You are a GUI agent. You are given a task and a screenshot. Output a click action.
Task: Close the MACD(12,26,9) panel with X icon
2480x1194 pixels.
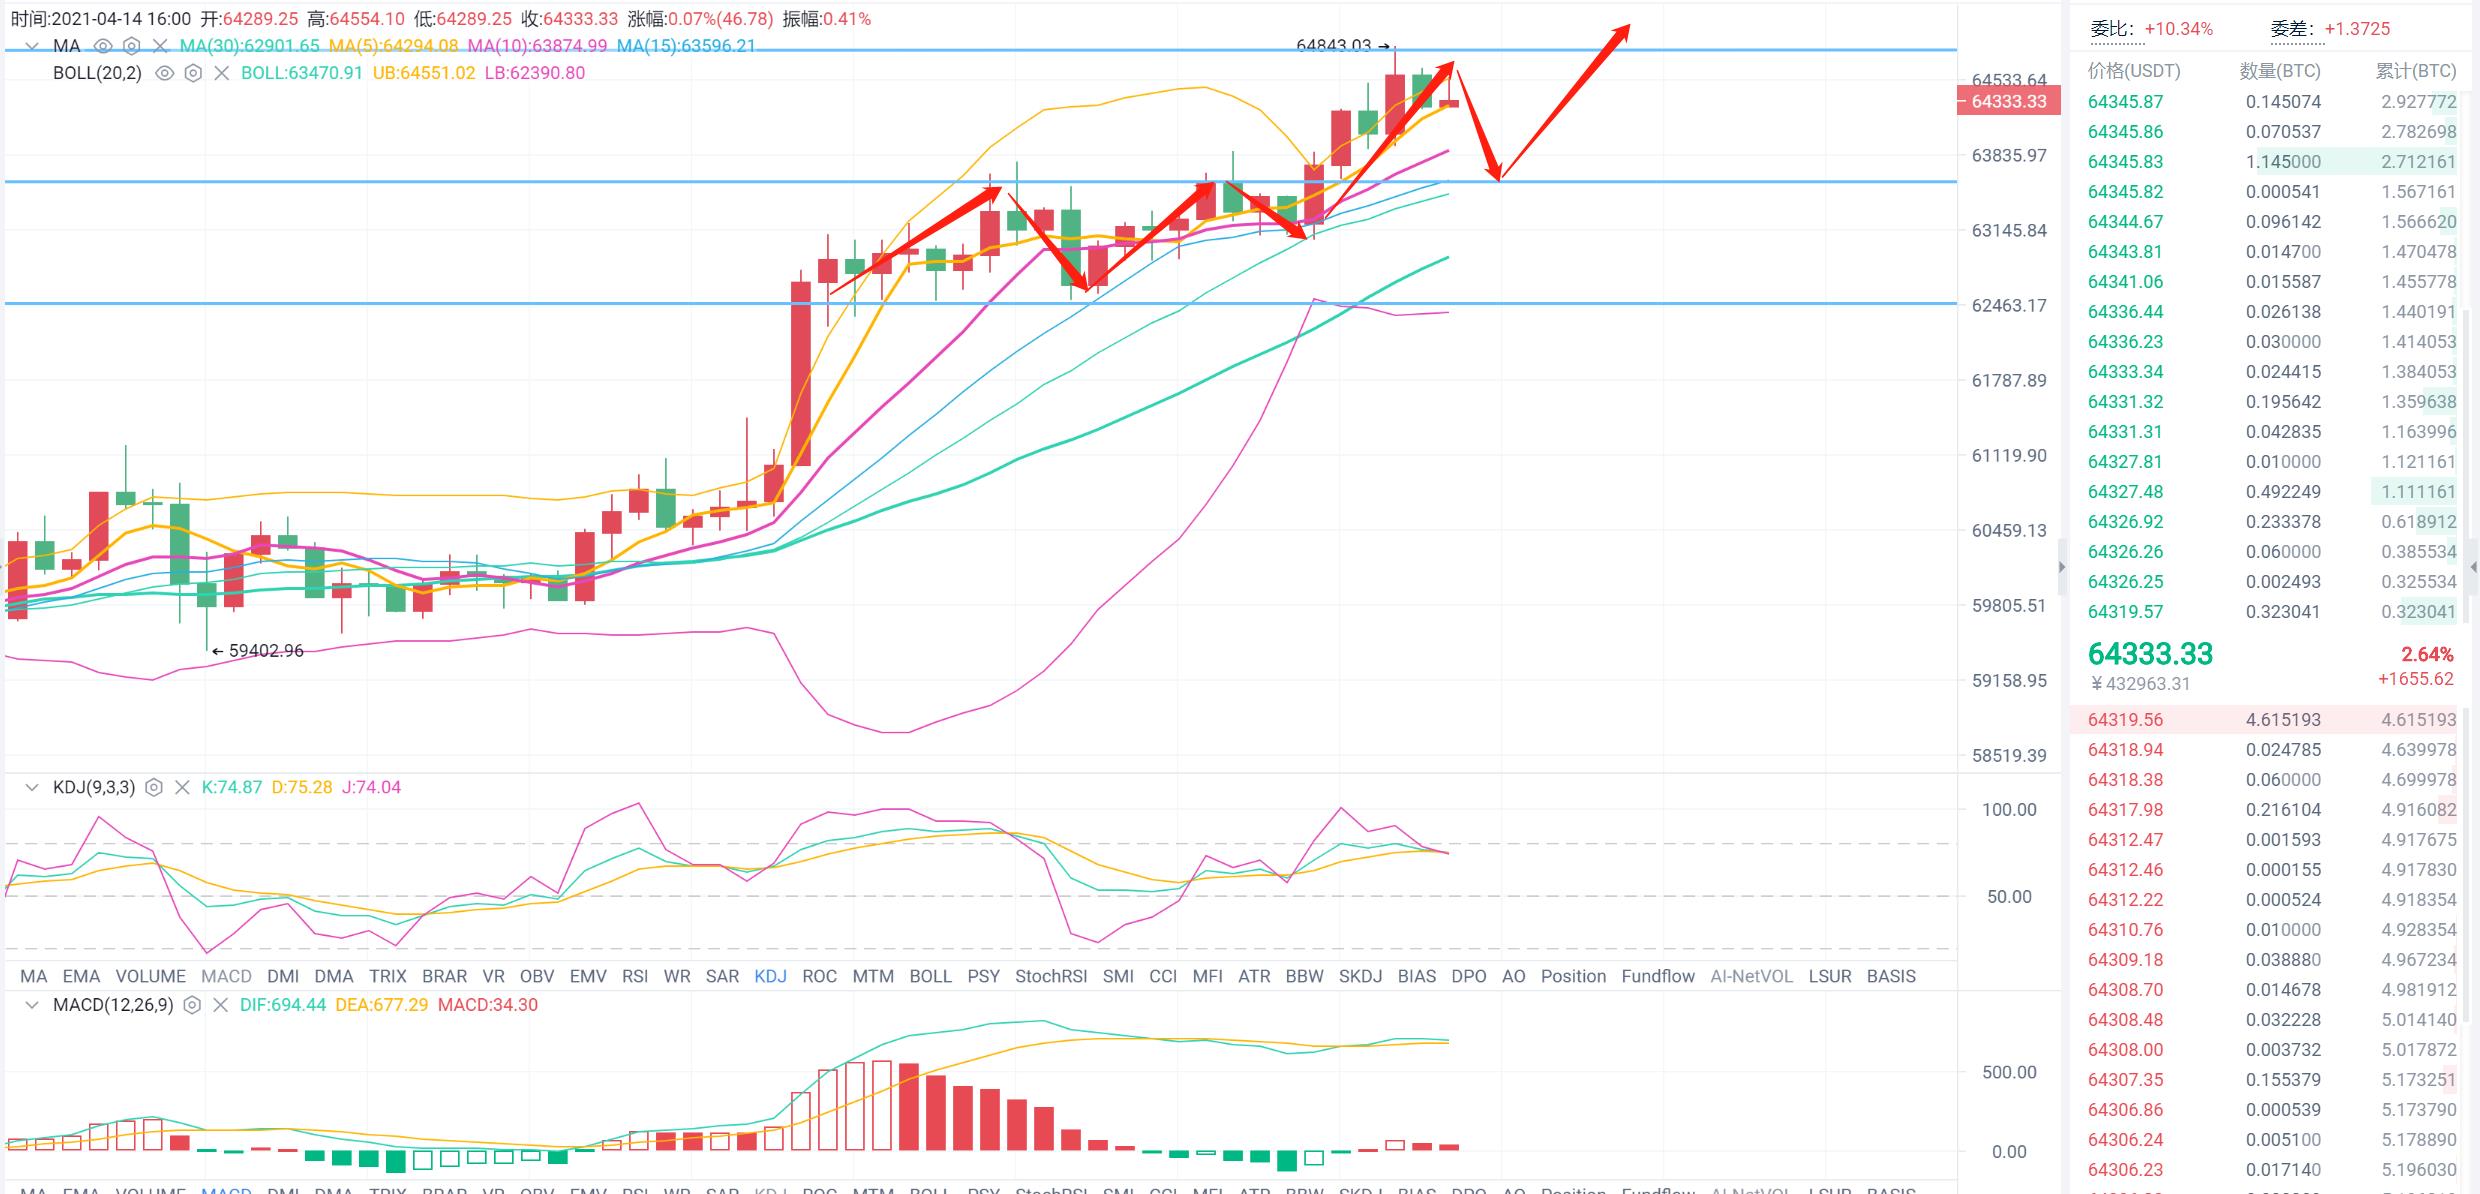pyautogui.click(x=221, y=1004)
